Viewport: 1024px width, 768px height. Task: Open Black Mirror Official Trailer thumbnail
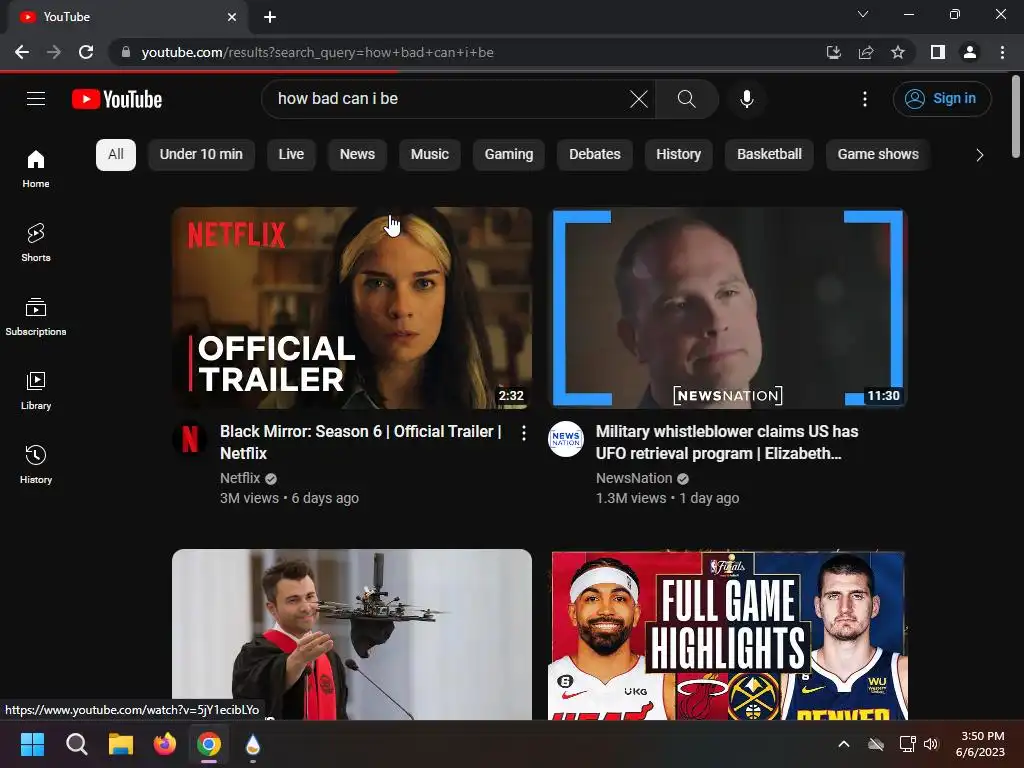pos(352,308)
